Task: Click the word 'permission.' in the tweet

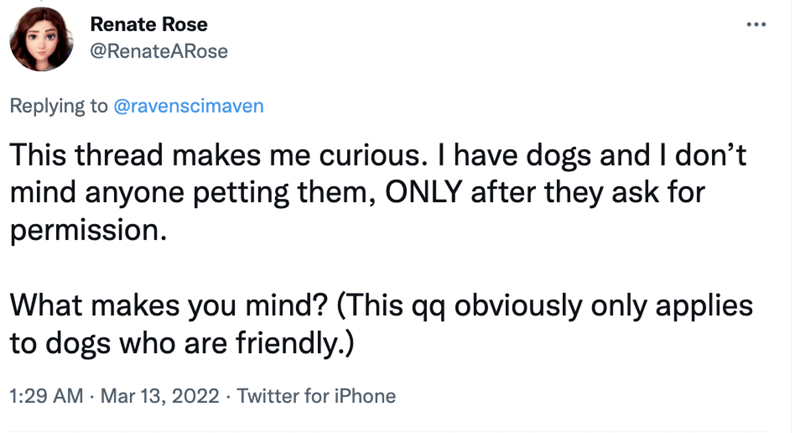Action: point(89,231)
